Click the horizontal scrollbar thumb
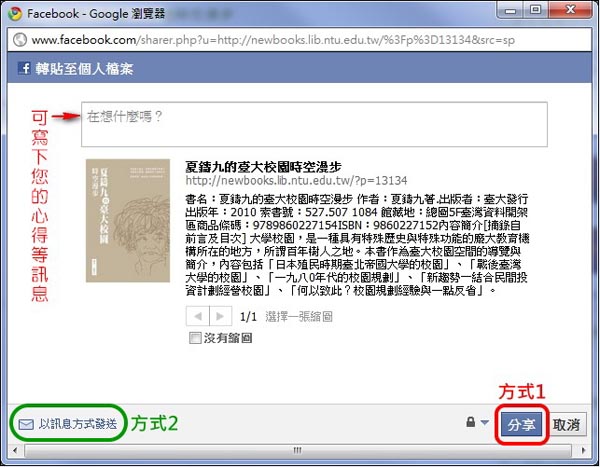 pos(298,450)
